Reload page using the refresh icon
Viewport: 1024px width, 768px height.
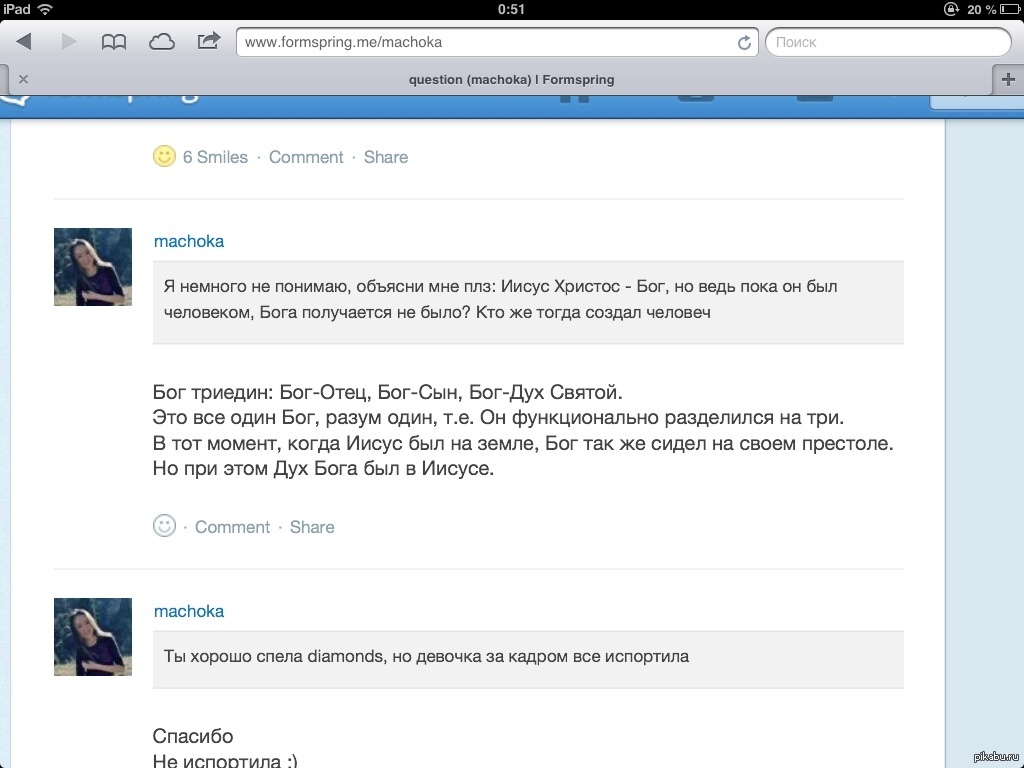tap(744, 43)
